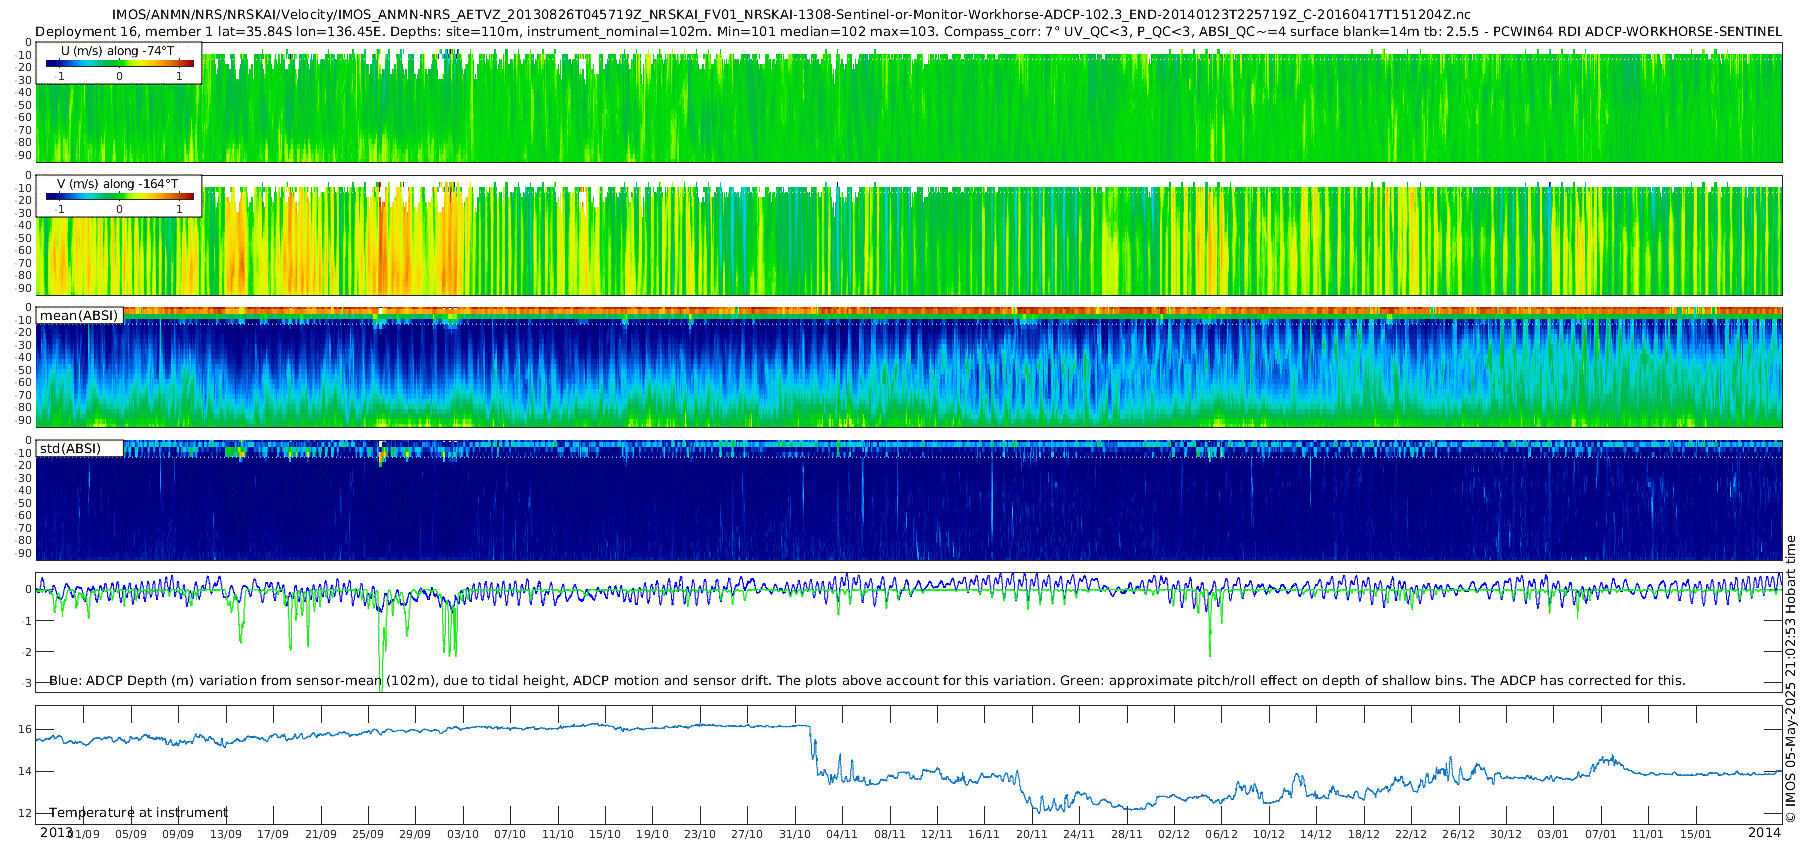Click the ADCP Depth variation description text

[867, 681]
